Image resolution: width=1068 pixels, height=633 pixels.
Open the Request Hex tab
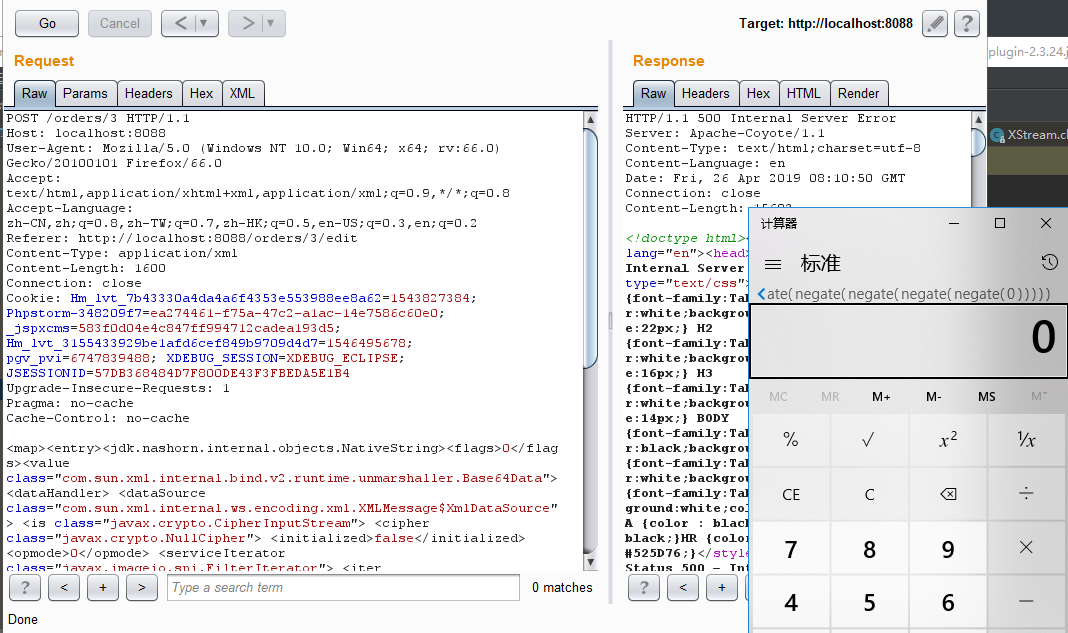click(201, 94)
